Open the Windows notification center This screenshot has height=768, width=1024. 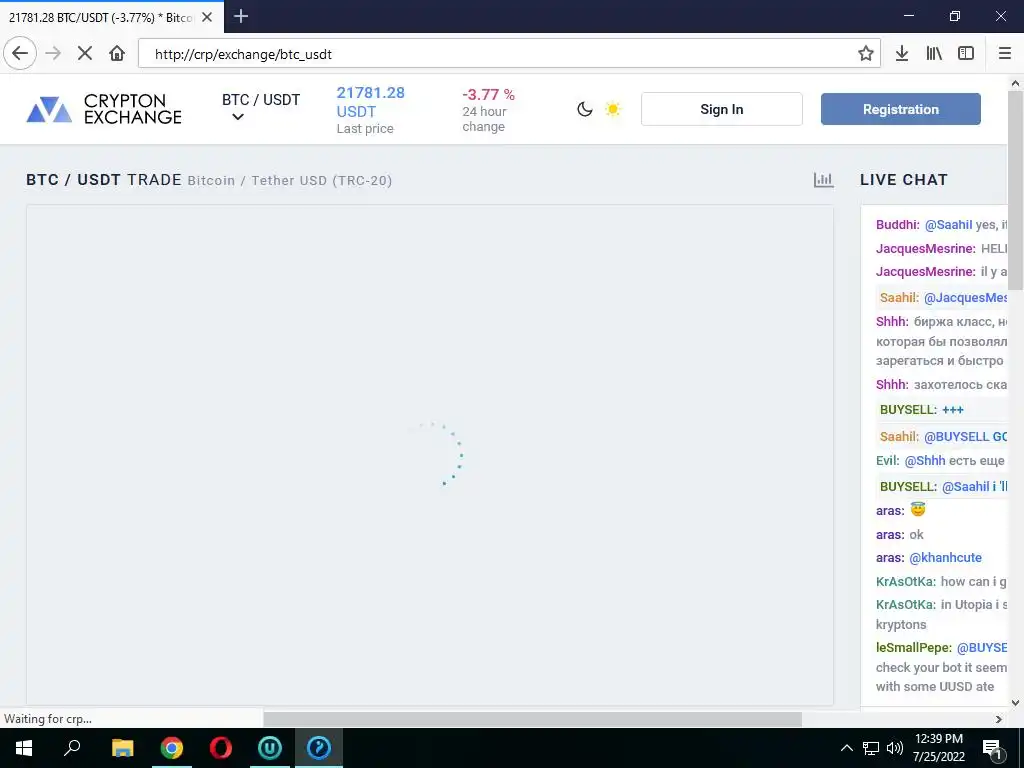(993, 748)
